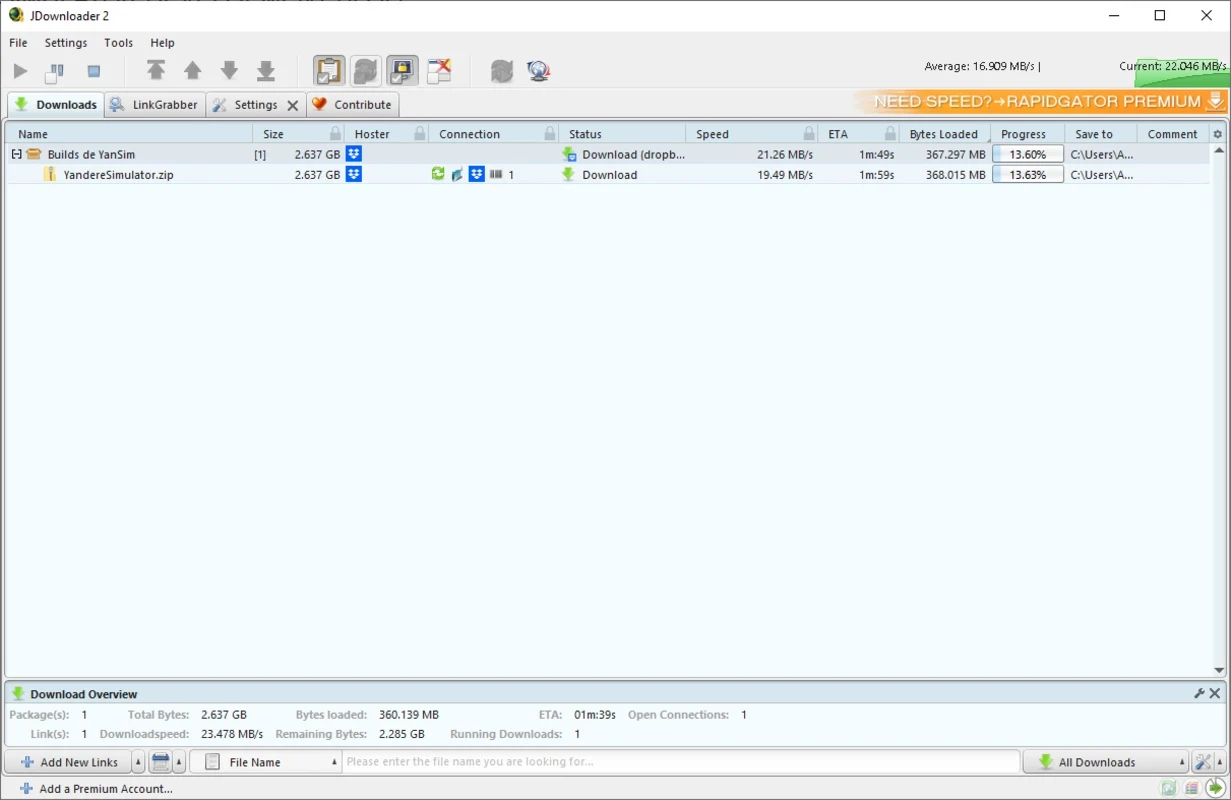Image resolution: width=1231 pixels, height=800 pixels.
Task: Click Dropbox hoster icon in package row
Action: (354, 154)
